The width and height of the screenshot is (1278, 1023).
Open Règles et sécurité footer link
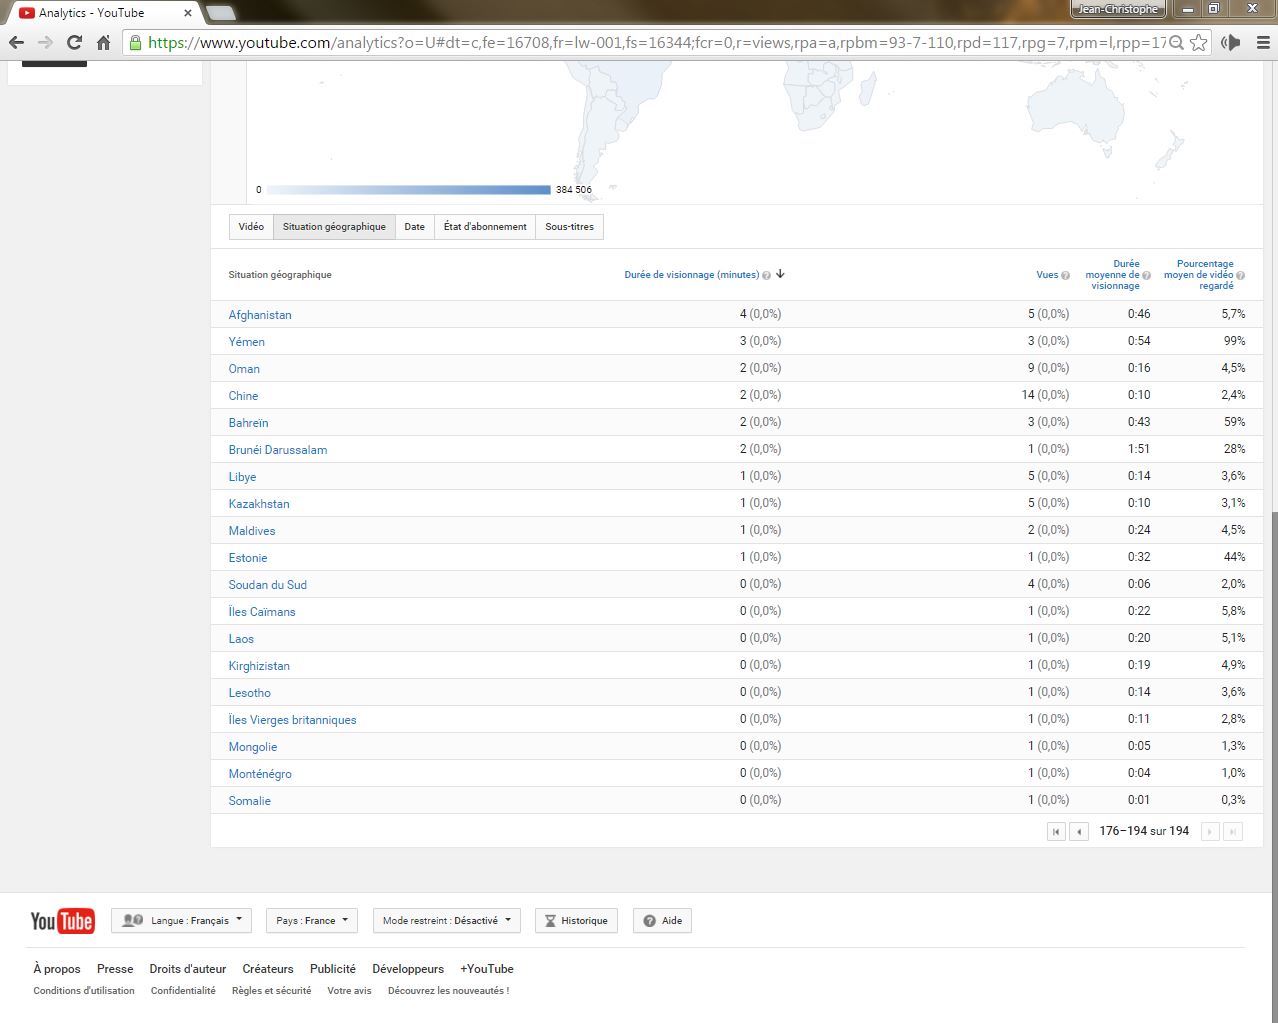click(271, 991)
